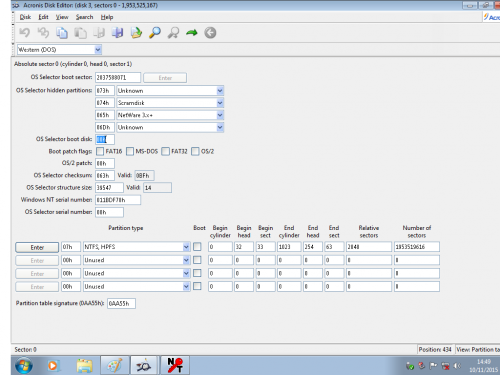
Task: Open Search with the magnifying glass icon
Action: 155,33
